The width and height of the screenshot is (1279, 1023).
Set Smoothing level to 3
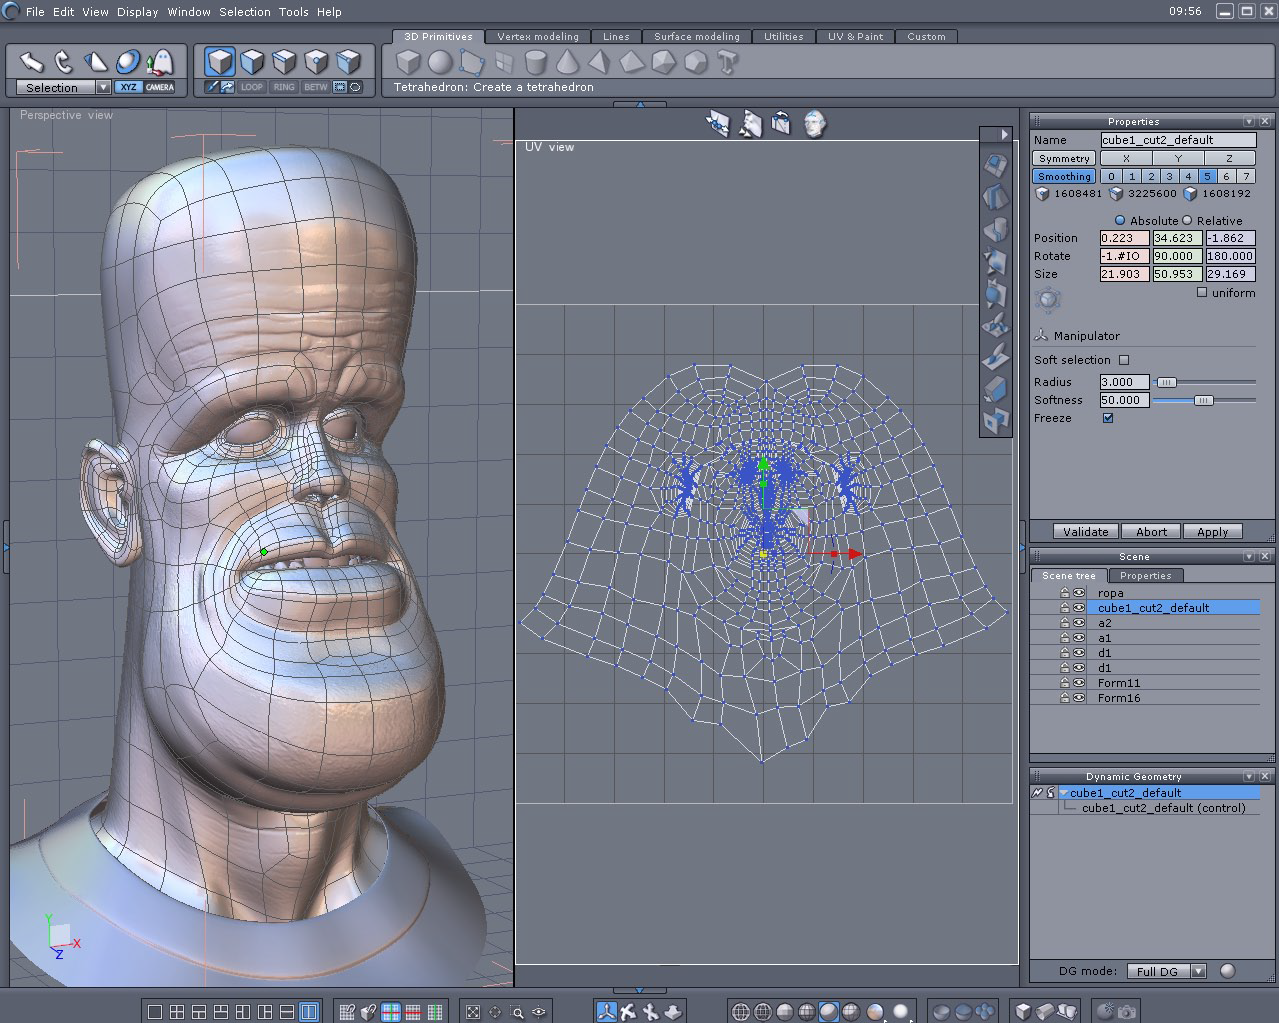point(1169,176)
